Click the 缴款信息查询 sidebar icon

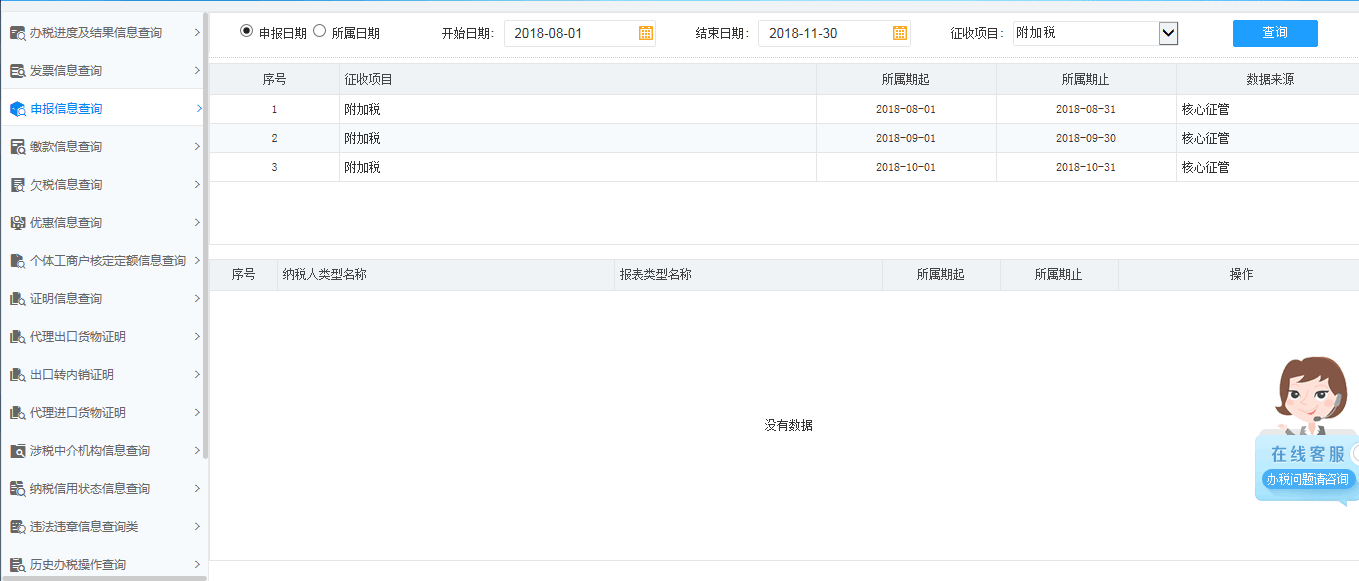(17, 146)
